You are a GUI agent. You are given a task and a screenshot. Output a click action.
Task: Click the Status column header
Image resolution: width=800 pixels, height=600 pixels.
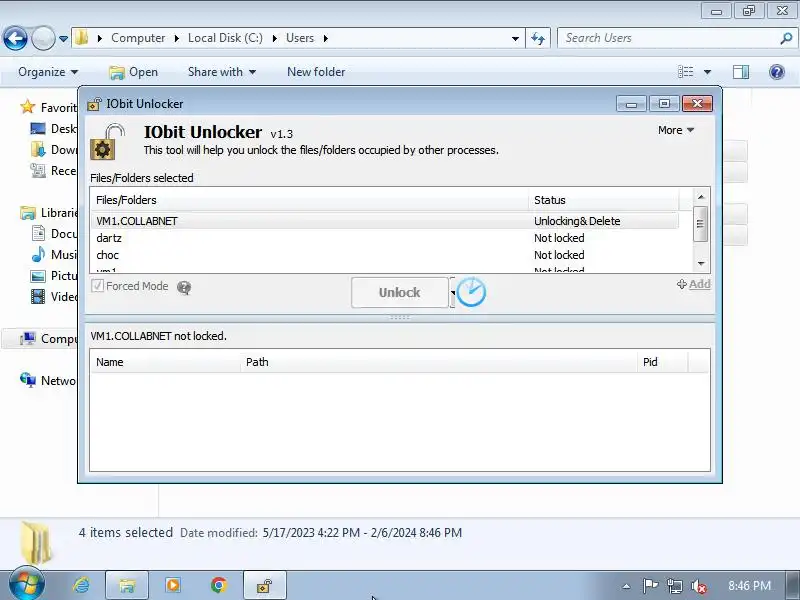[x=604, y=200]
